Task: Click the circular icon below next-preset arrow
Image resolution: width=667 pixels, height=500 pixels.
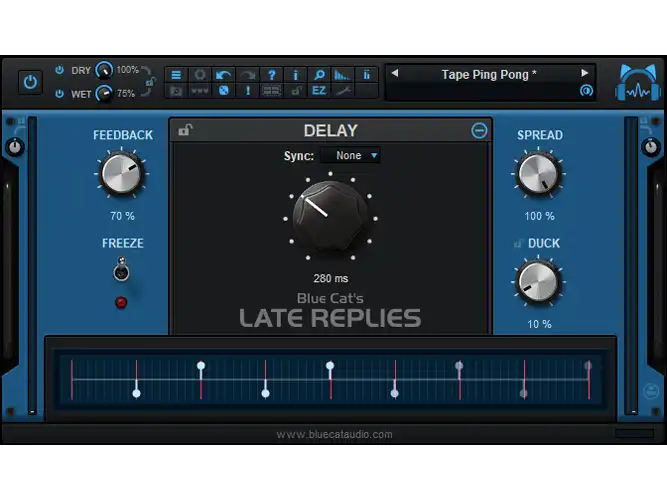Action: coord(586,90)
